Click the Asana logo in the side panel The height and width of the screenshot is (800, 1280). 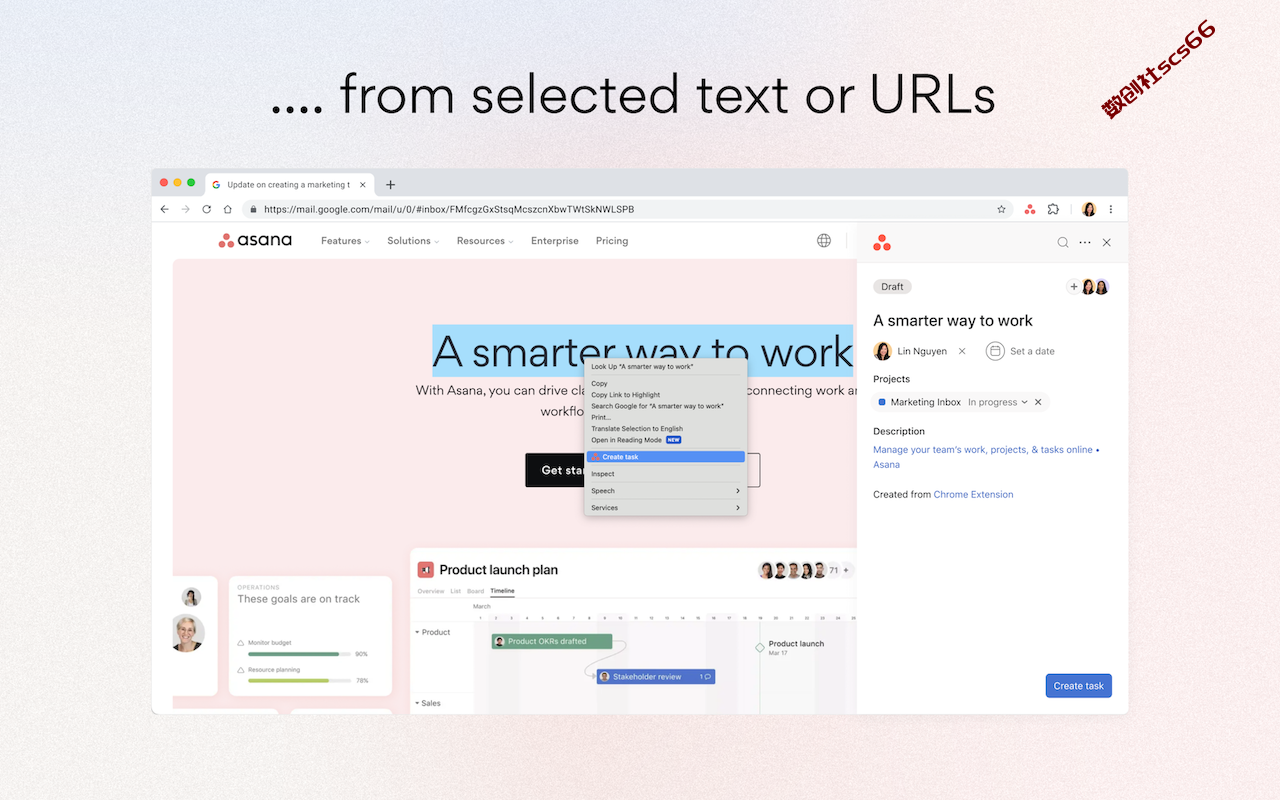pos(881,242)
